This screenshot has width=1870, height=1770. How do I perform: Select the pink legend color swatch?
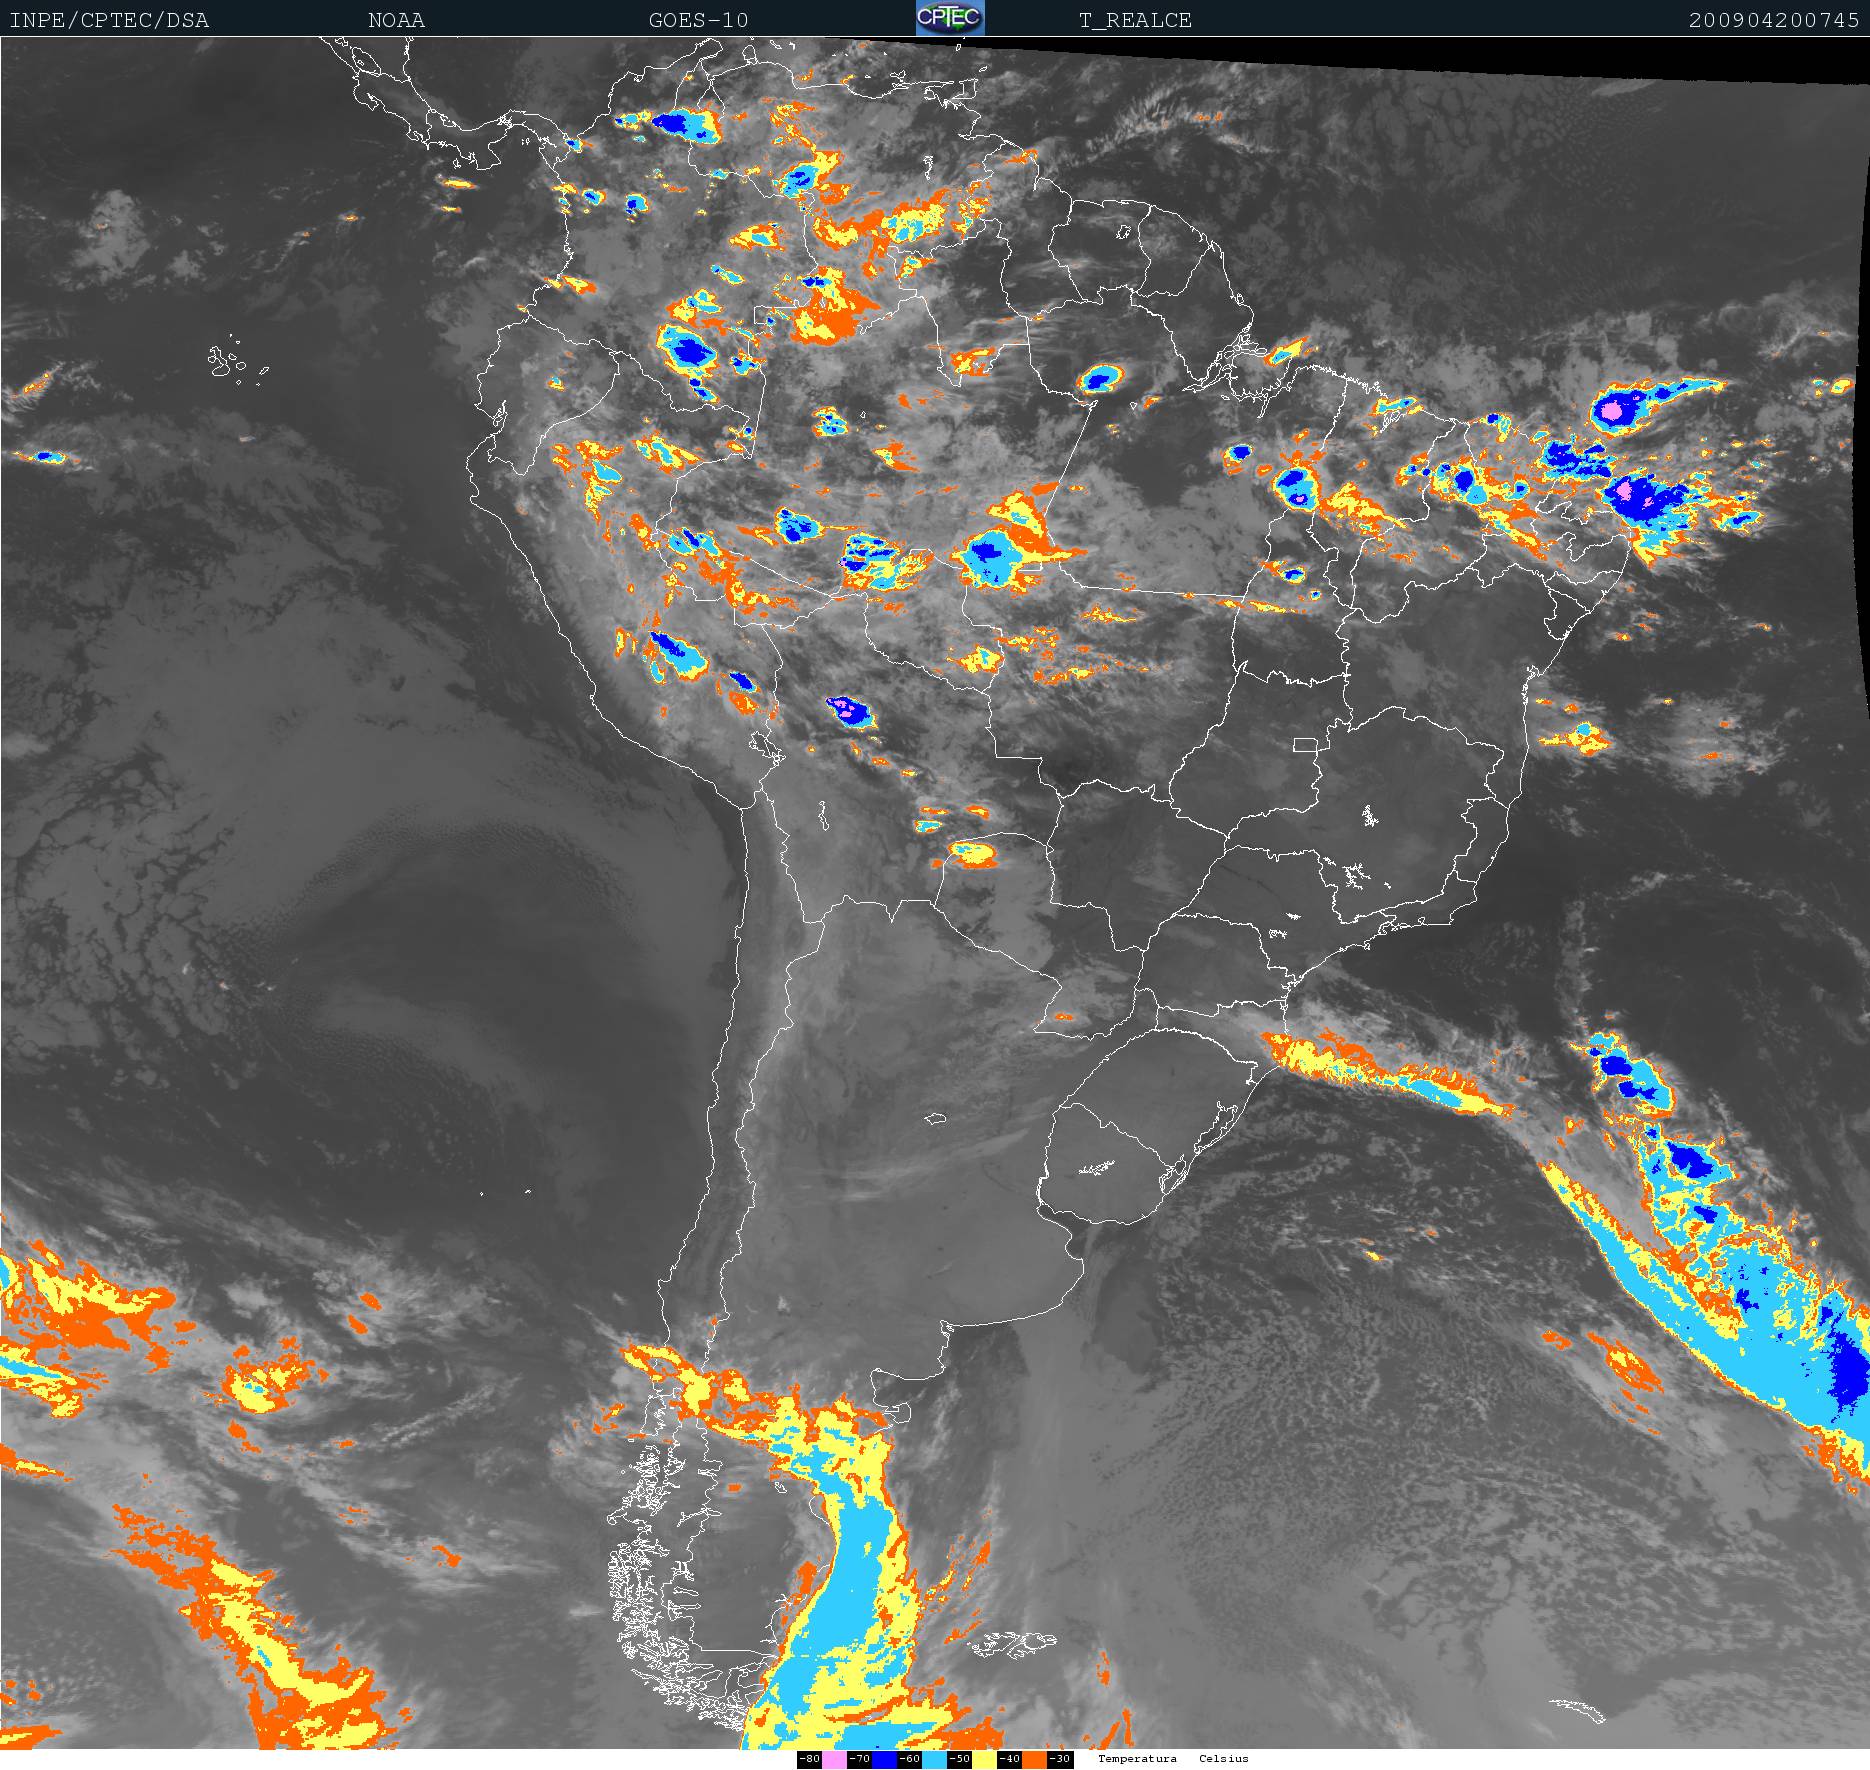pos(834,1759)
